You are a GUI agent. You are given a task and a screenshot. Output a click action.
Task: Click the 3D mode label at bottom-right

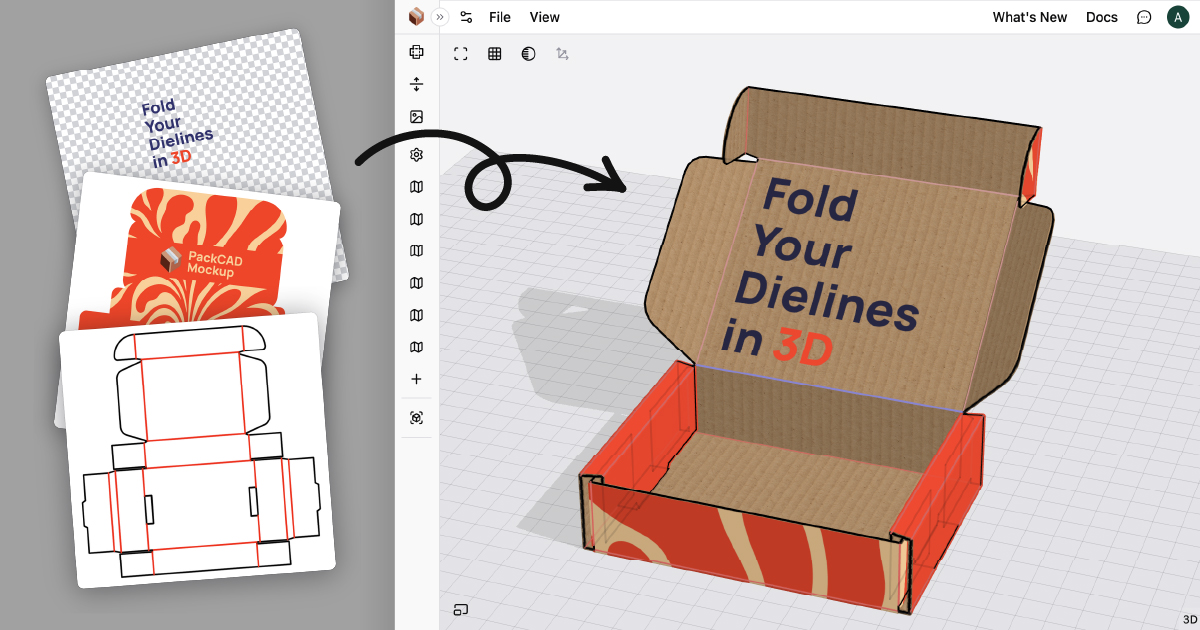tap(1189, 620)
